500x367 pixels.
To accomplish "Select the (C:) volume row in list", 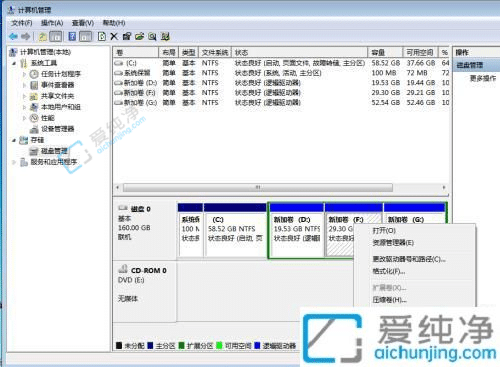I will pos(282,63).
